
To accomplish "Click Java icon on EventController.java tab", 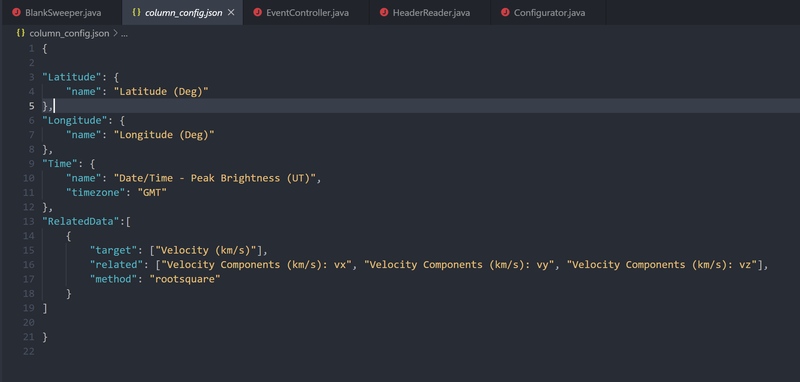I will [257, 12].
